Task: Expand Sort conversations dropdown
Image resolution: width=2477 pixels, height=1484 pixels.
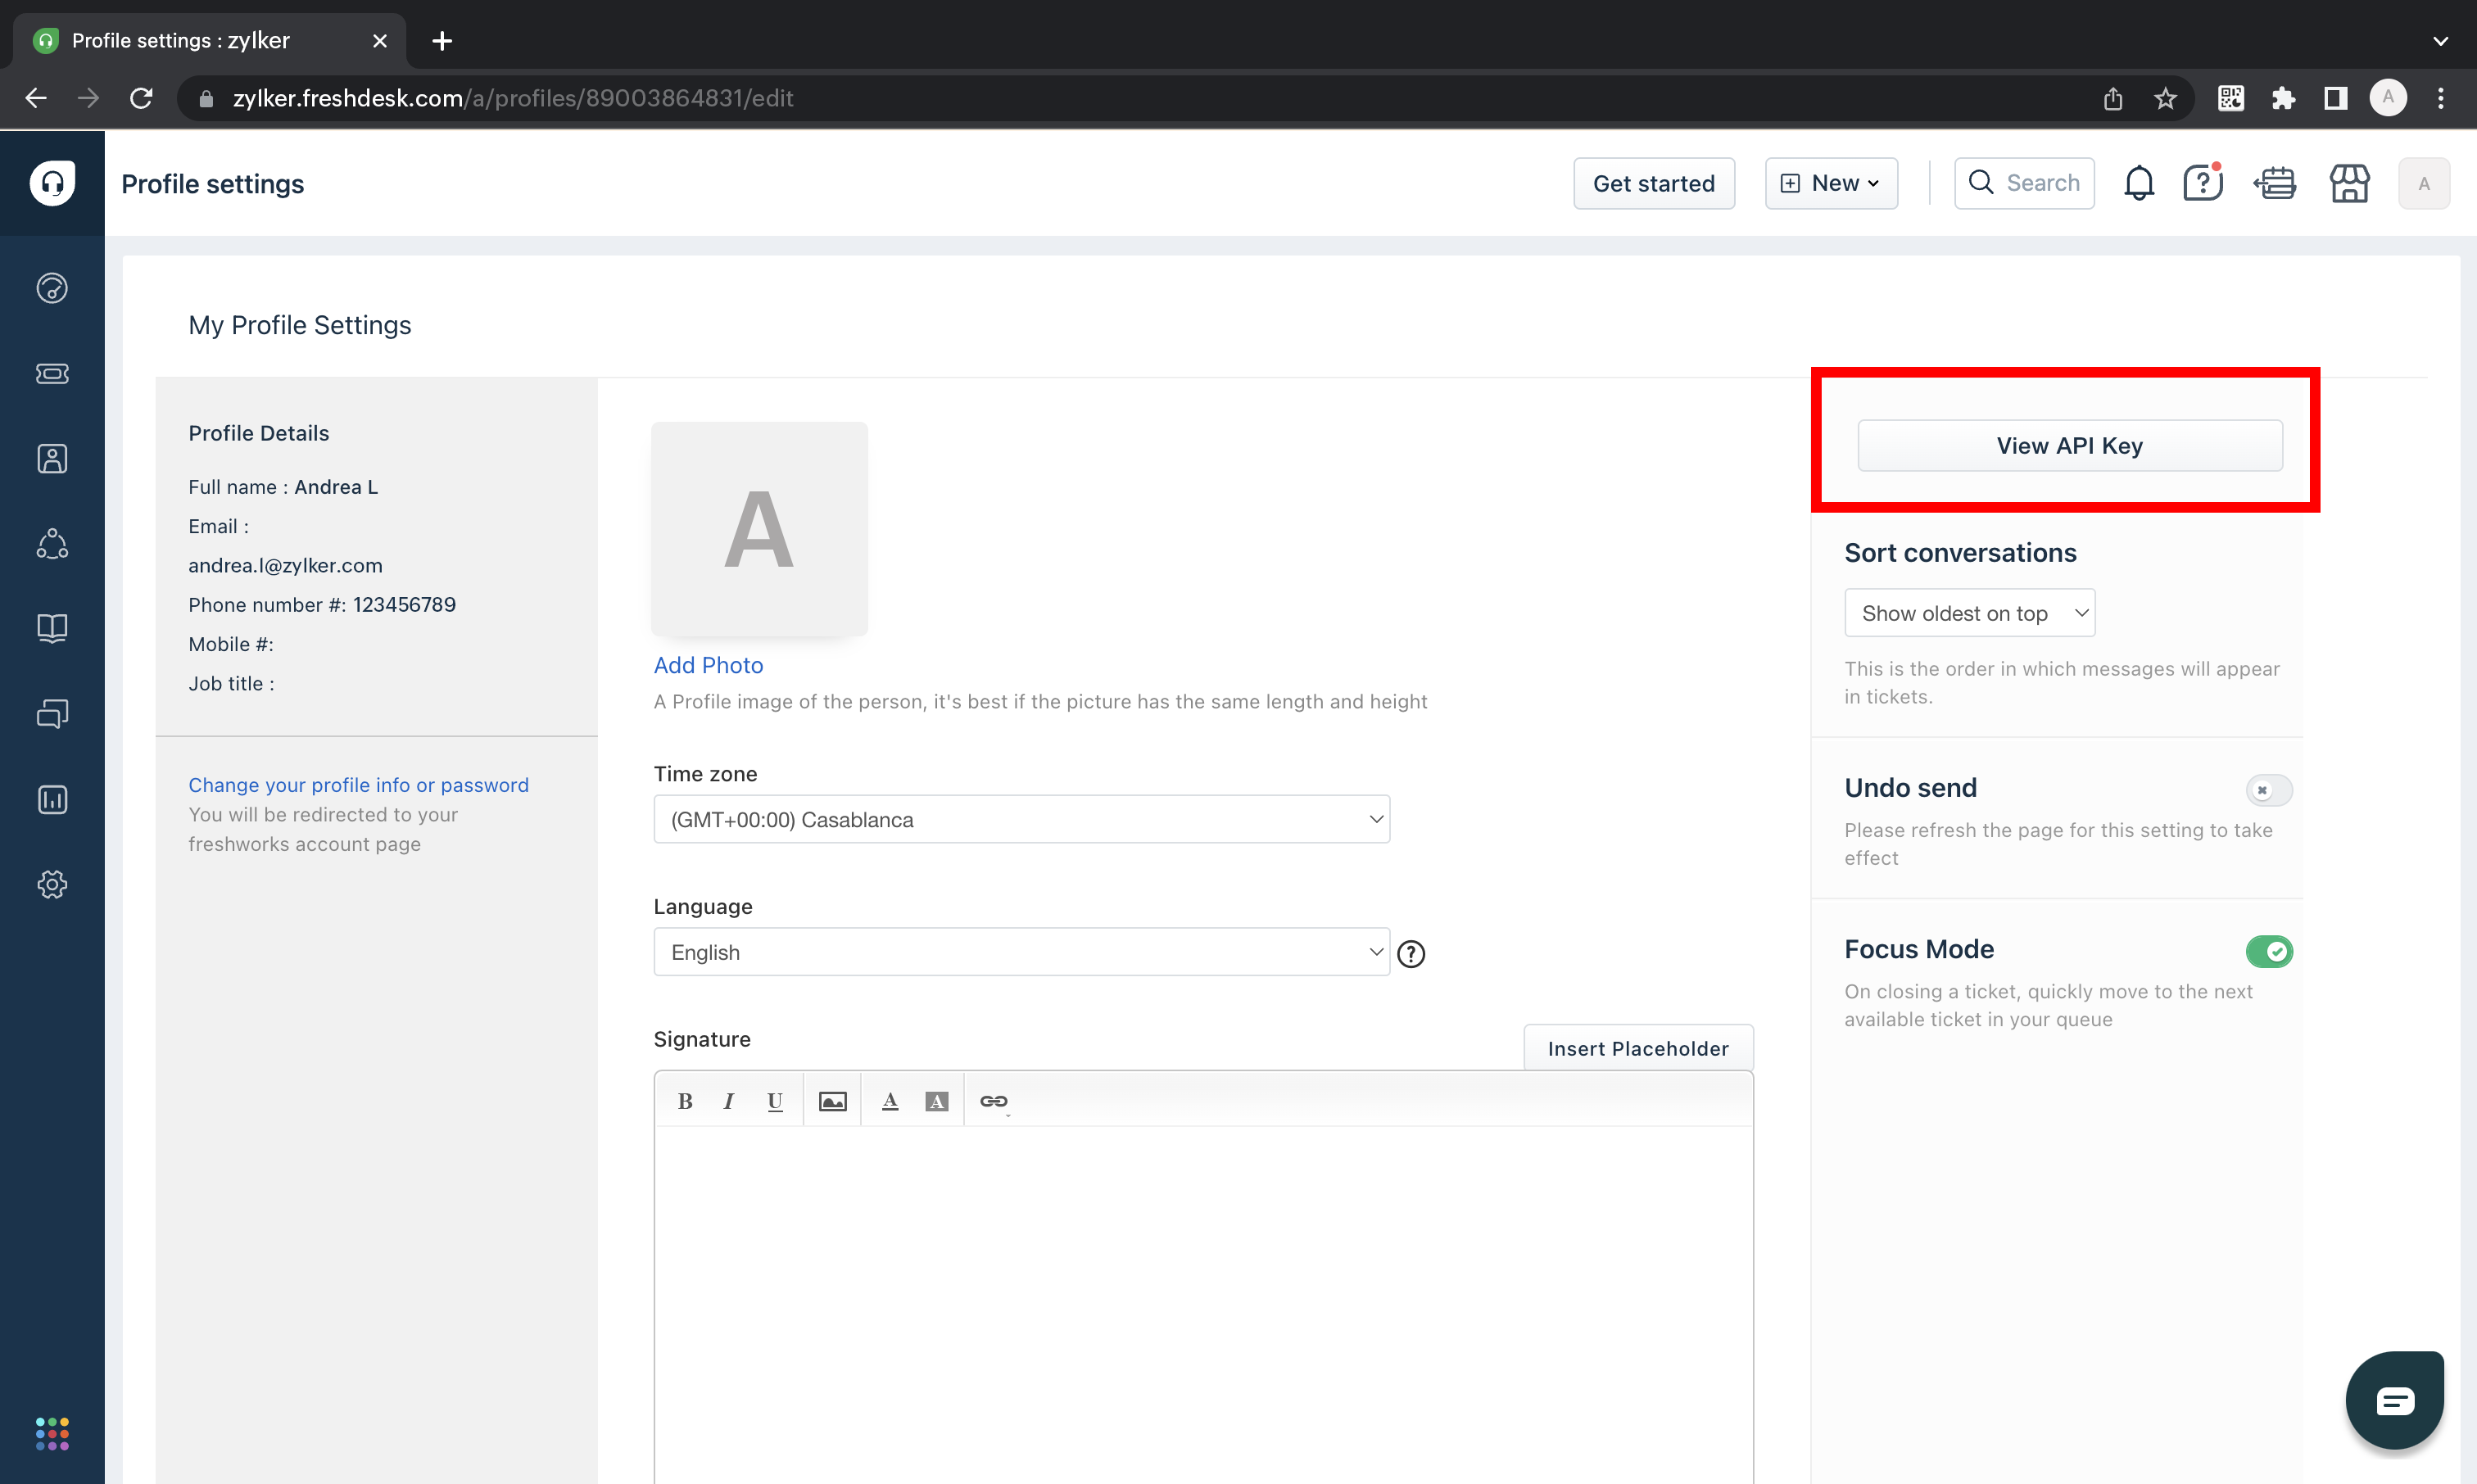Action: point(1968,613)
